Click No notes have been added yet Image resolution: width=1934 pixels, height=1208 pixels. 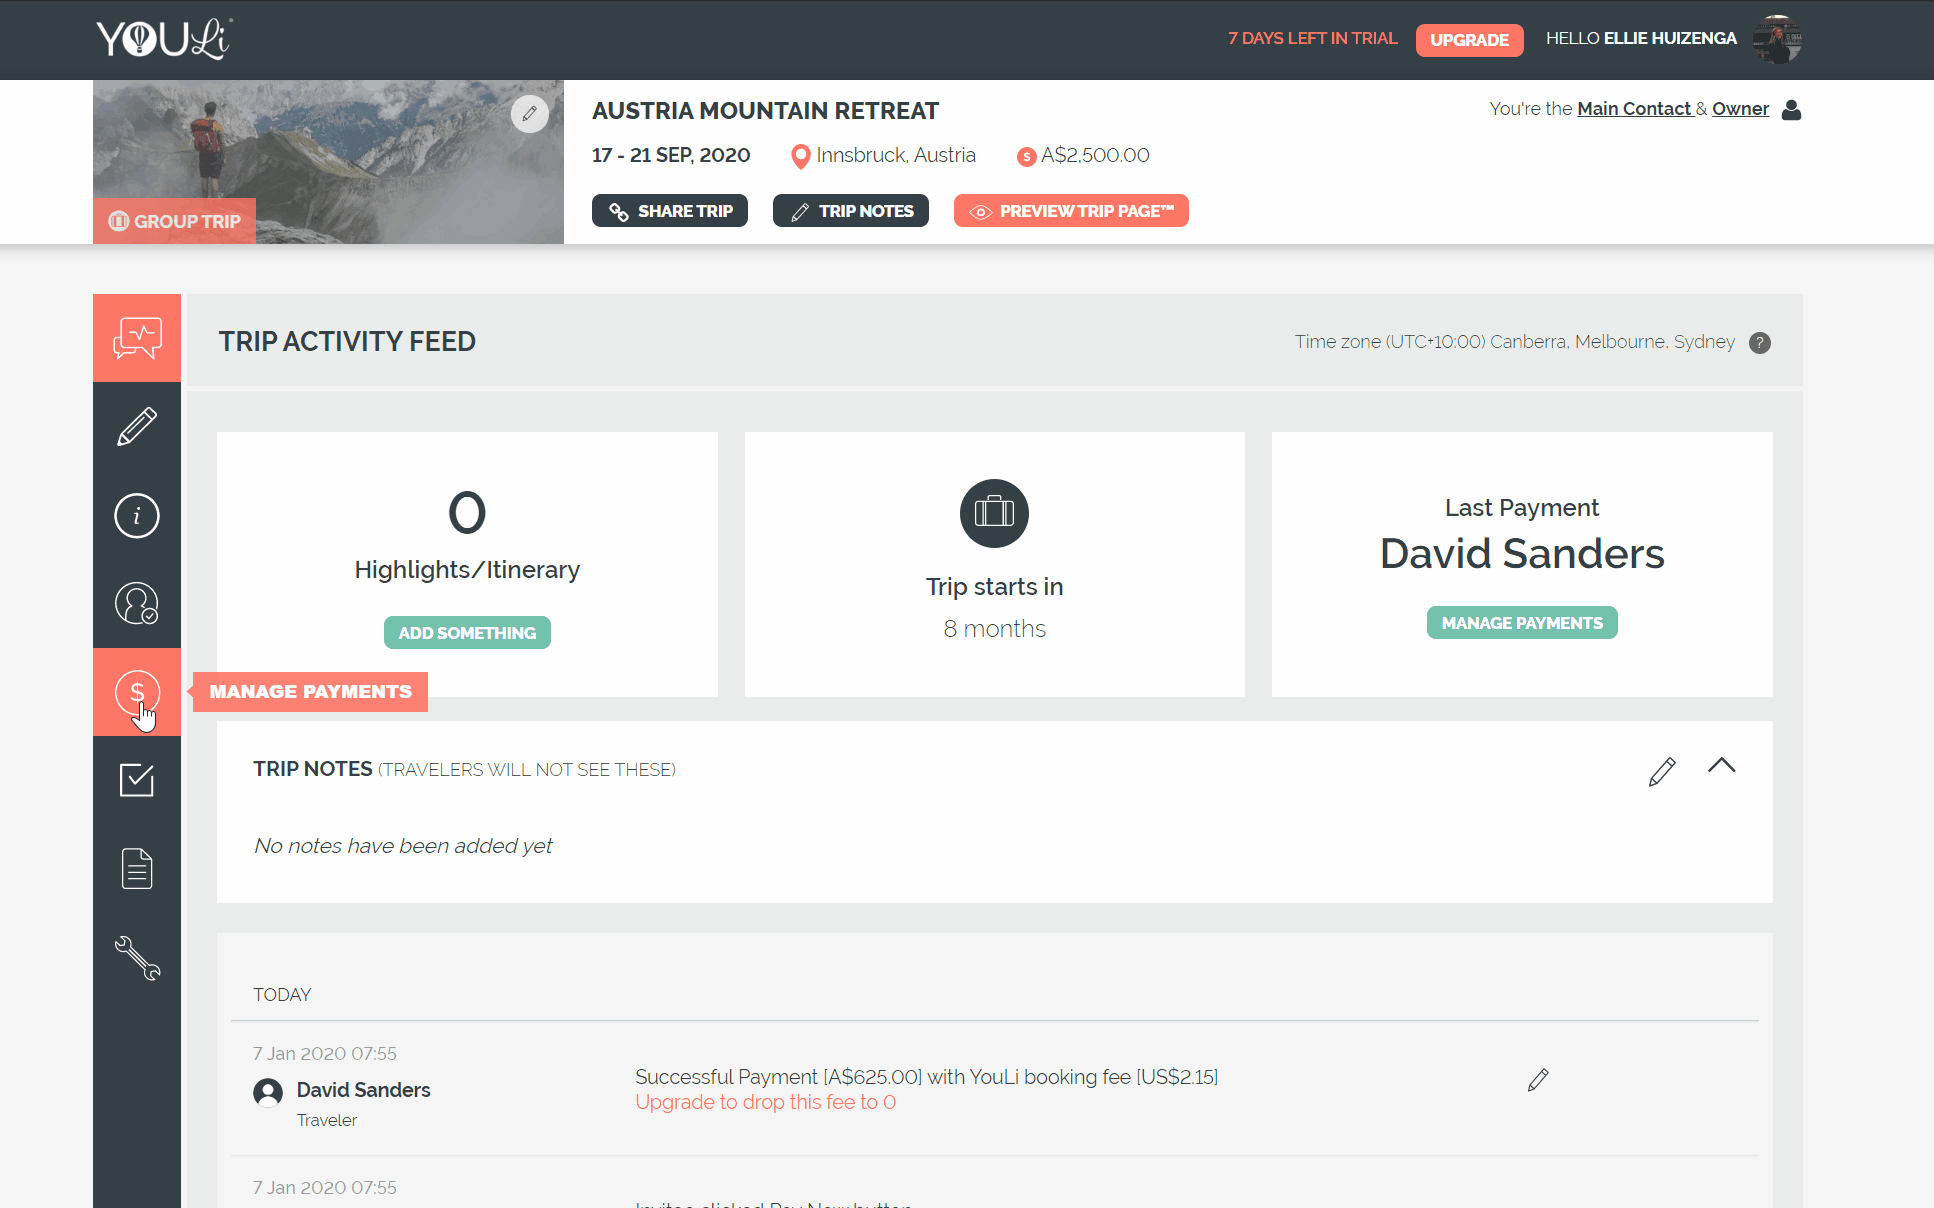(x=403, y=846)
